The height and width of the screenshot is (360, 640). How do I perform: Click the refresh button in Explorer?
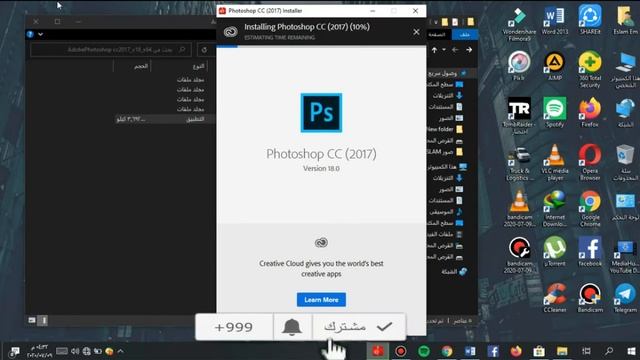click(x=204, y=50)
